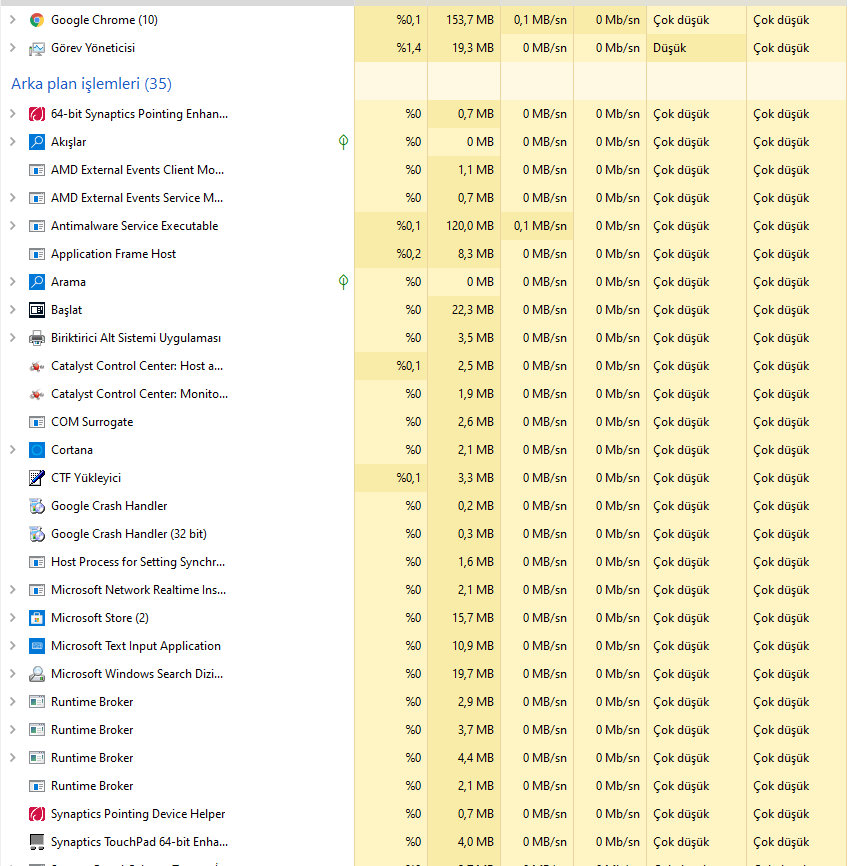Click the CTF Yükleyici pen icon
Screen dimensions: 849x866
[36, 478]
